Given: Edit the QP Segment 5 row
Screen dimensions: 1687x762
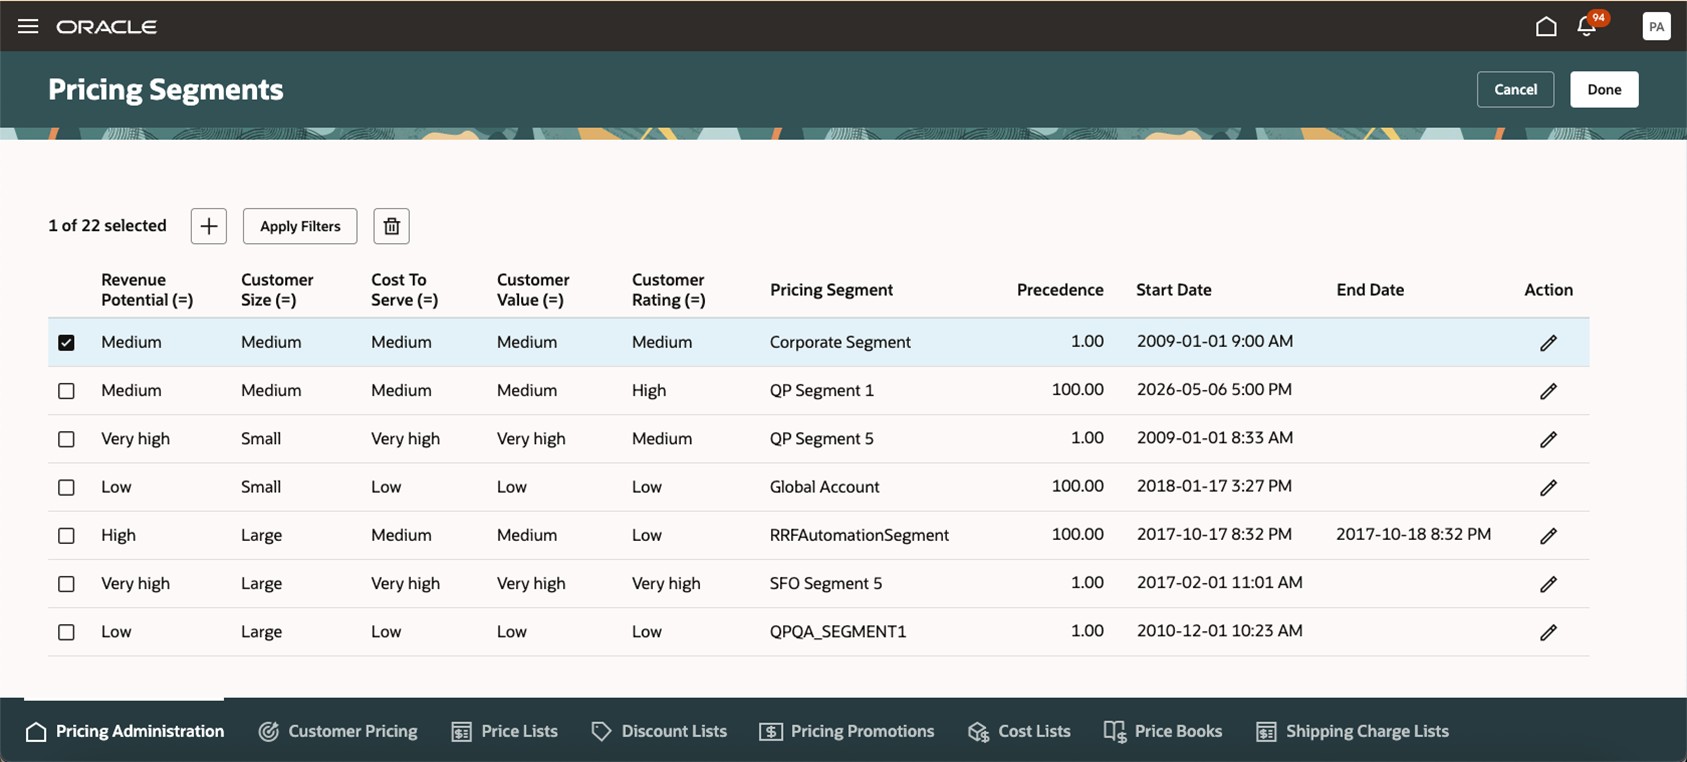Looking at the screenshot, I should [x=1548, y=439].
